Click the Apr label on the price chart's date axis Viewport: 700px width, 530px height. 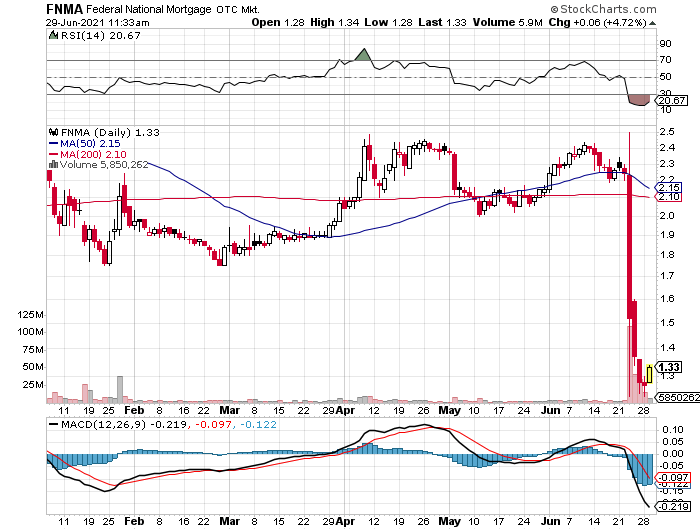click(345, 410)
